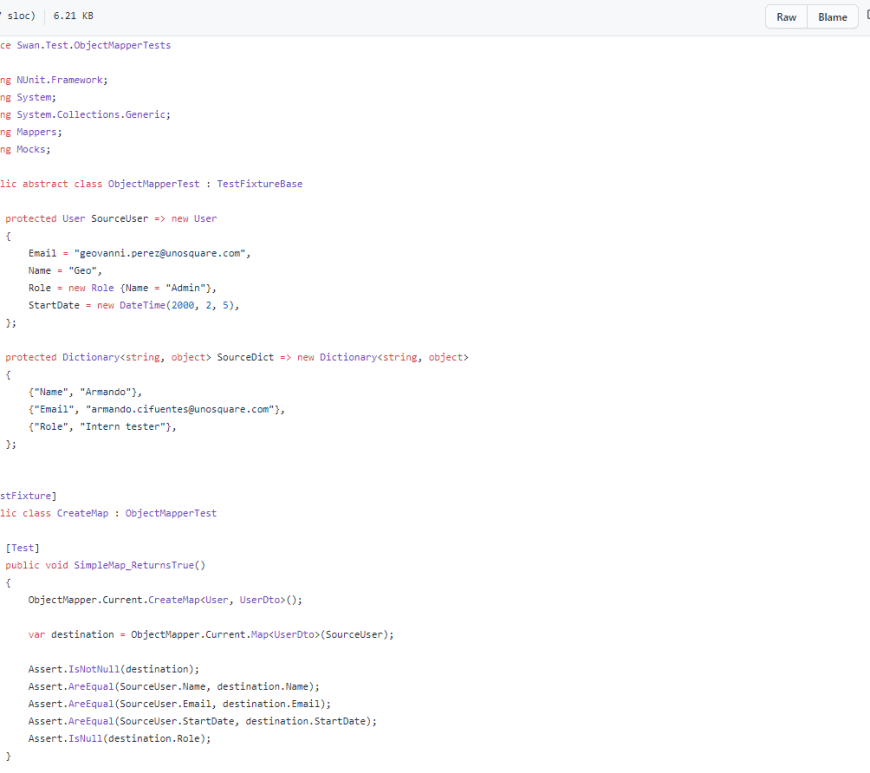870x773 pixels.
Task: Click the [Test] attribute
Action: (22, 547)
